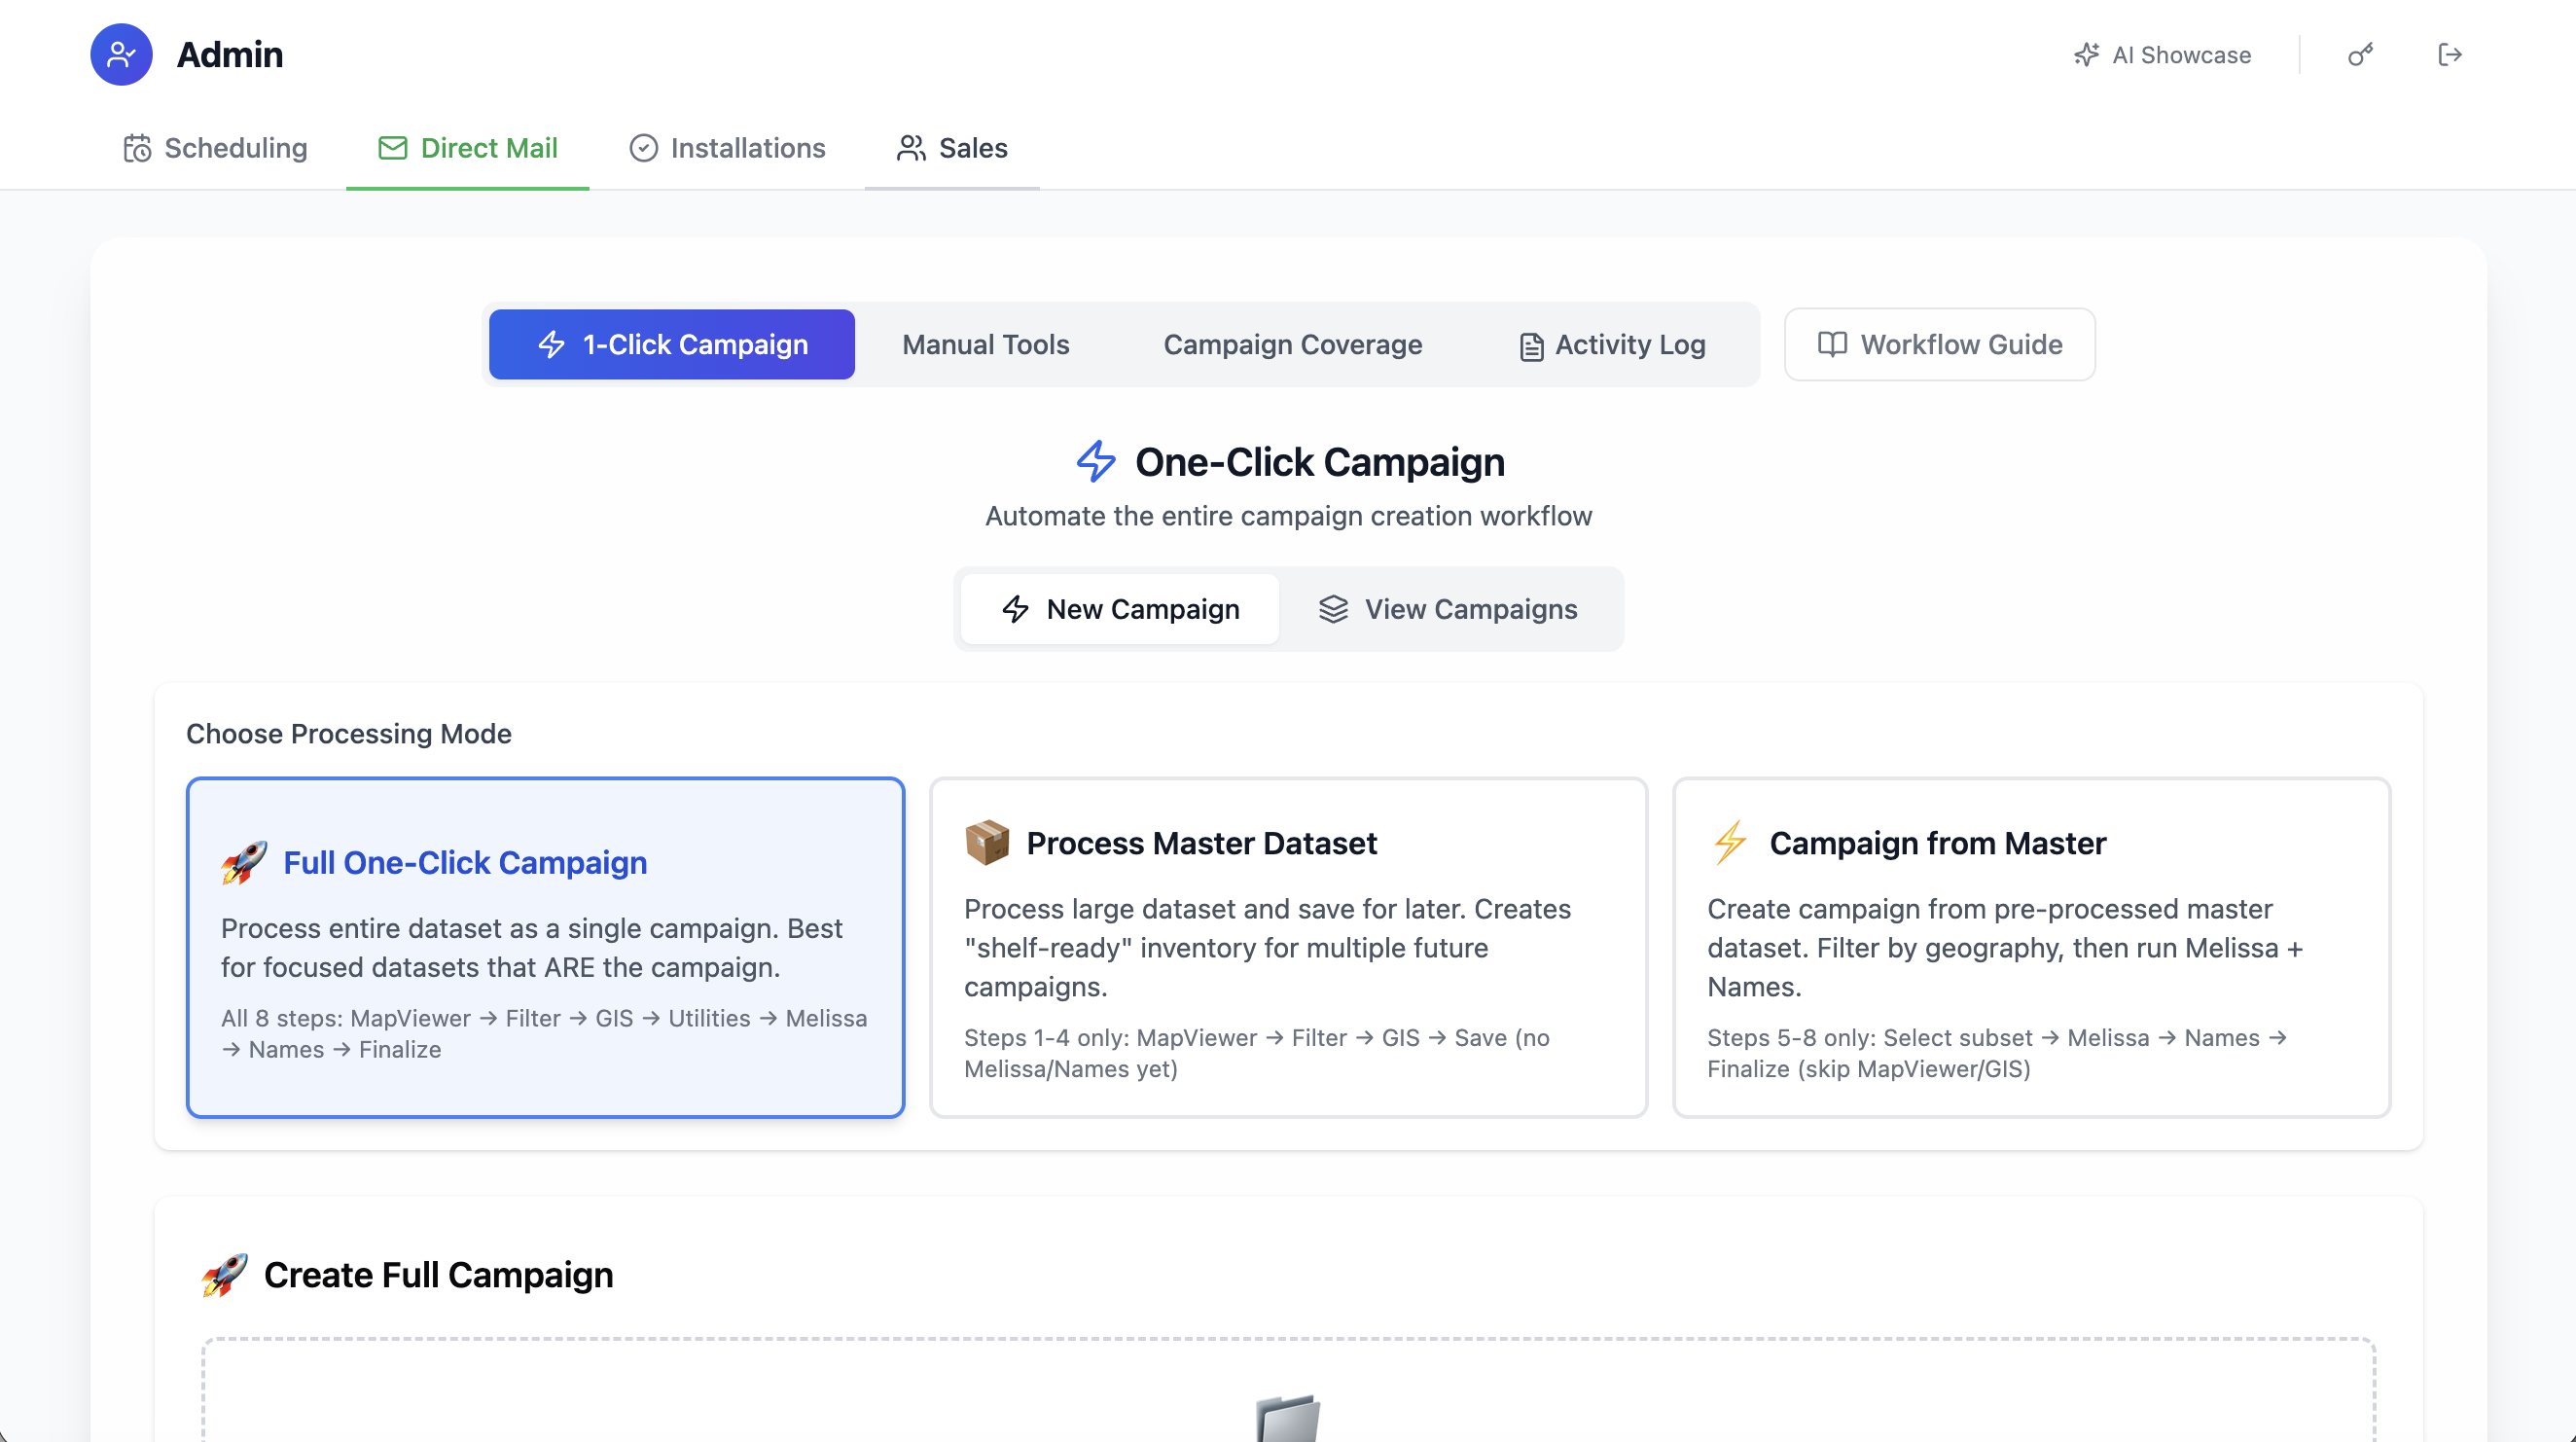Image resolution: width=2576 pixels, height=1442 pixels.
Task: Select the Direct Mail tab
Action: pos(468,148)
